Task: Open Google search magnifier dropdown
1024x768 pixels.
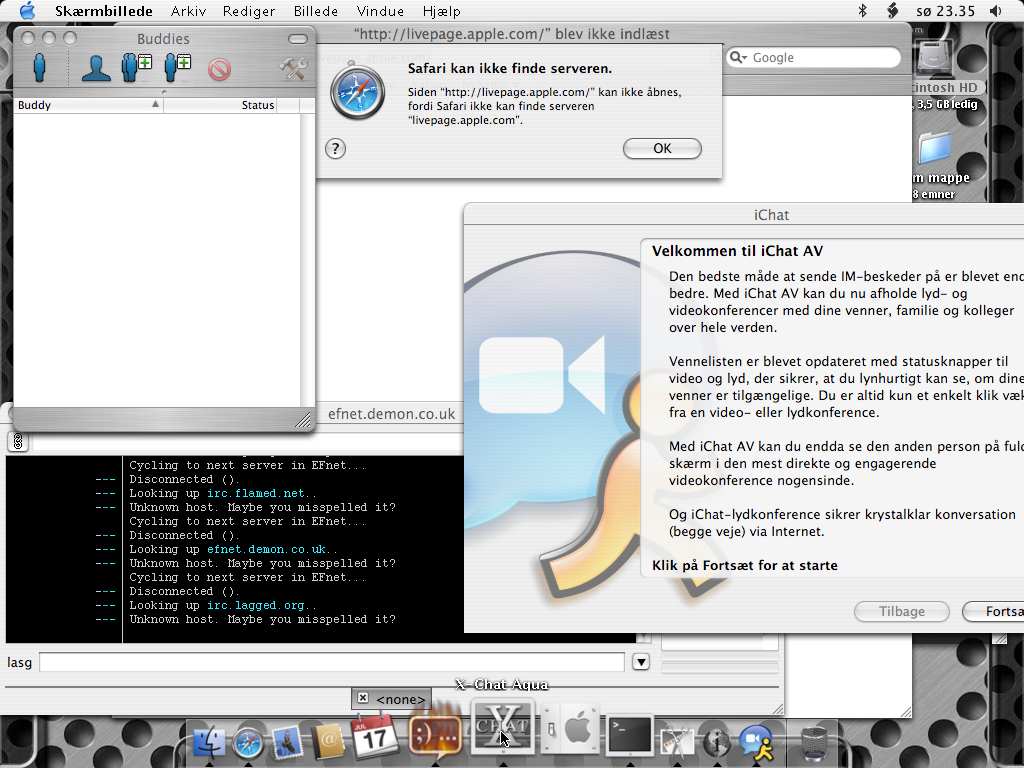Action: (x=739, y=58)
